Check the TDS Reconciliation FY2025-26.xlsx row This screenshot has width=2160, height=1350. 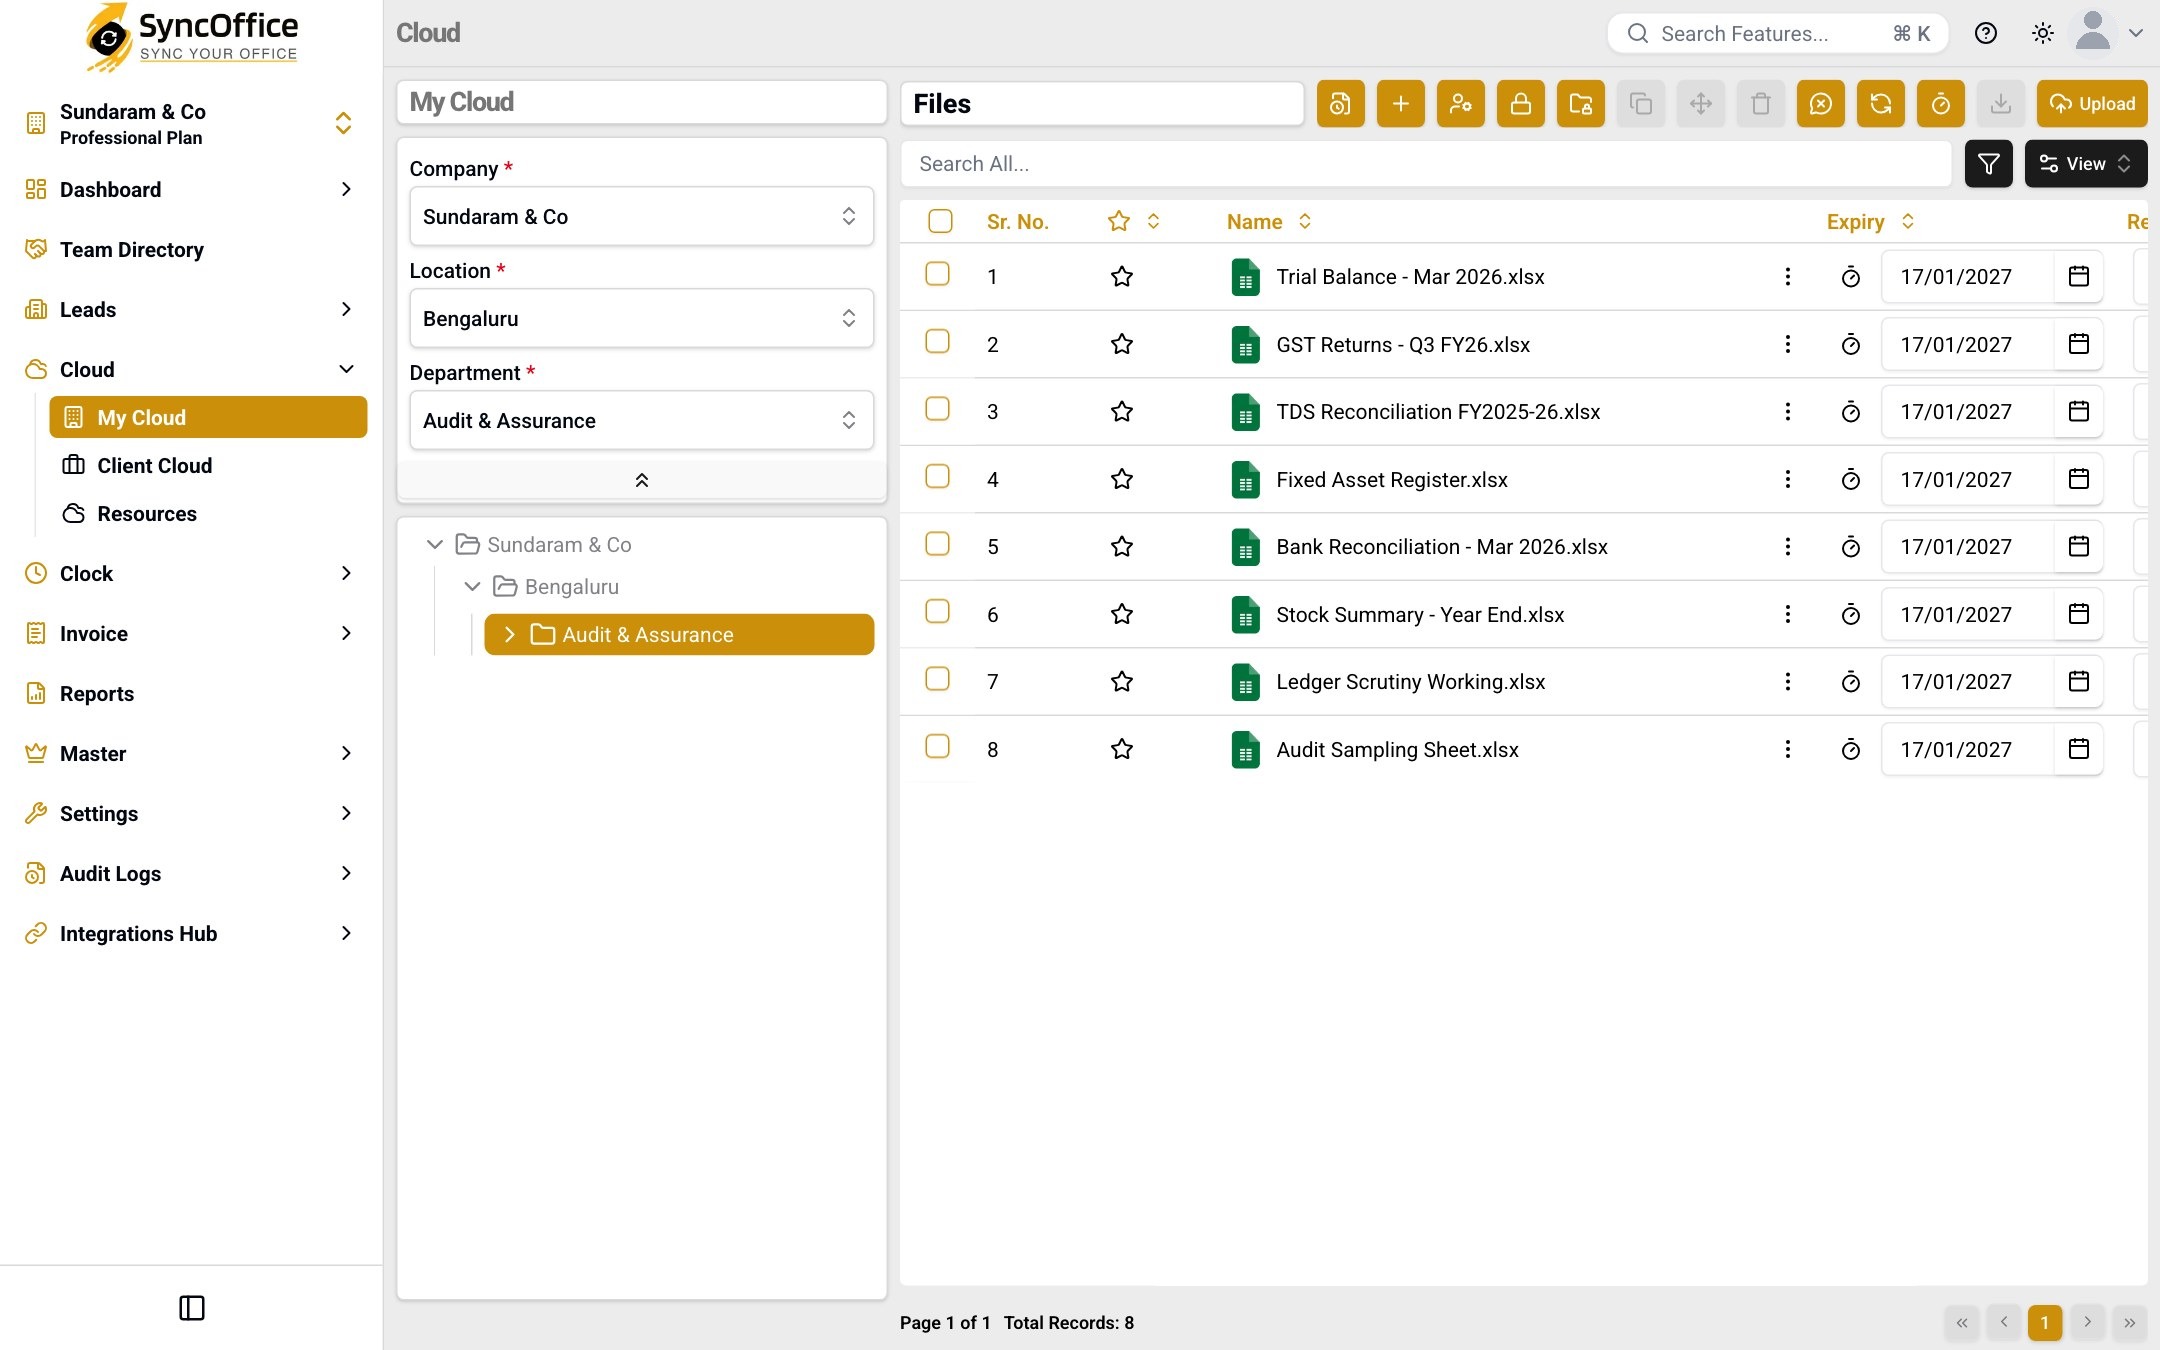pyautogui.click(x=937, y=408)
